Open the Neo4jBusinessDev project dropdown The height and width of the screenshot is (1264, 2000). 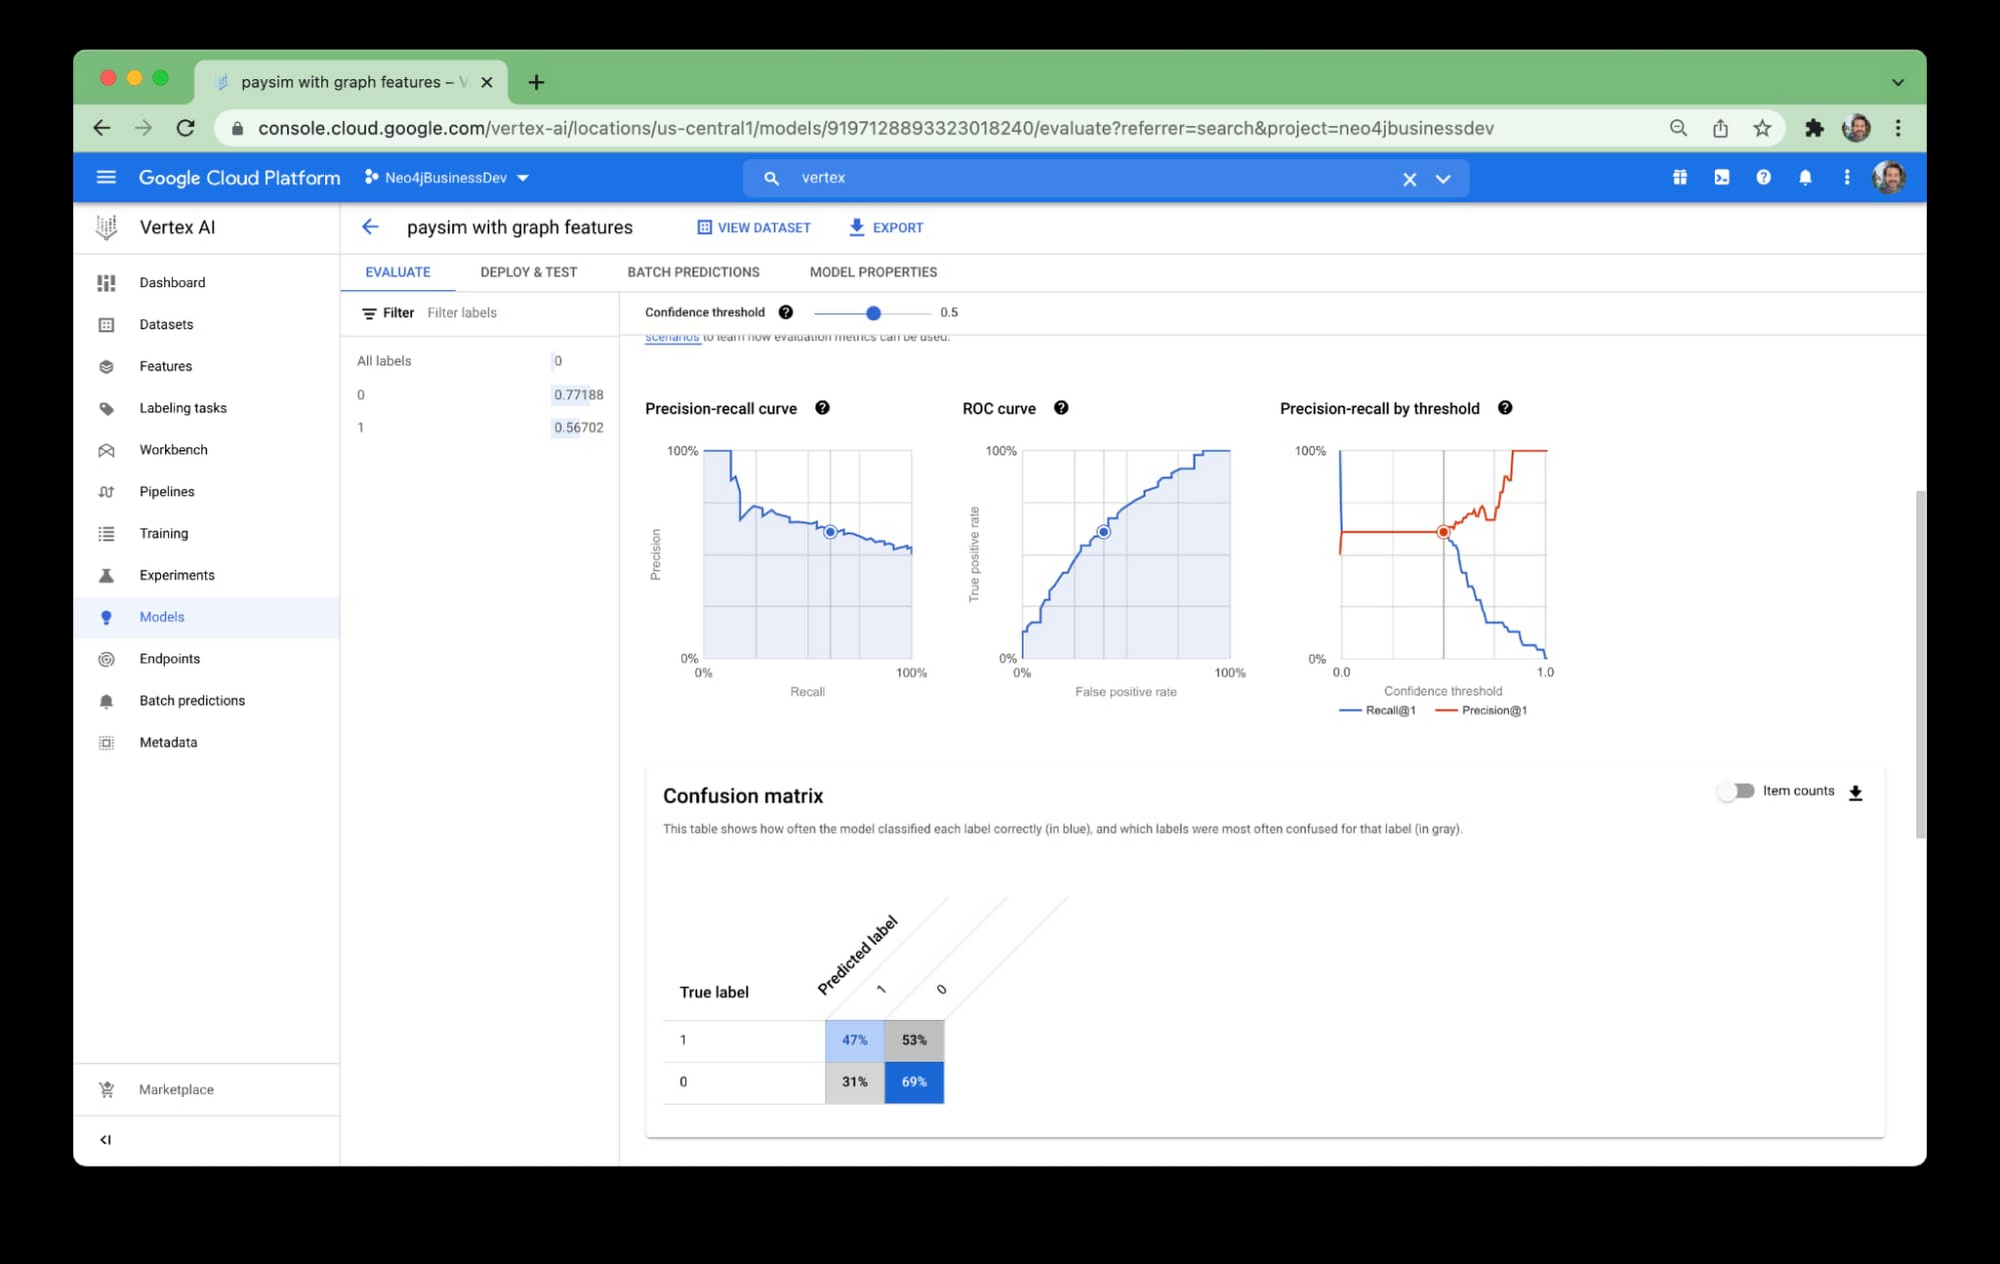447,177
